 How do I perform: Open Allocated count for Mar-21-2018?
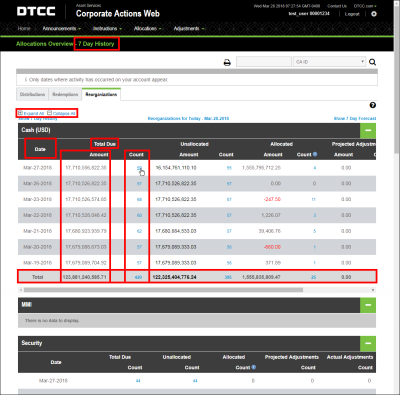314,231
